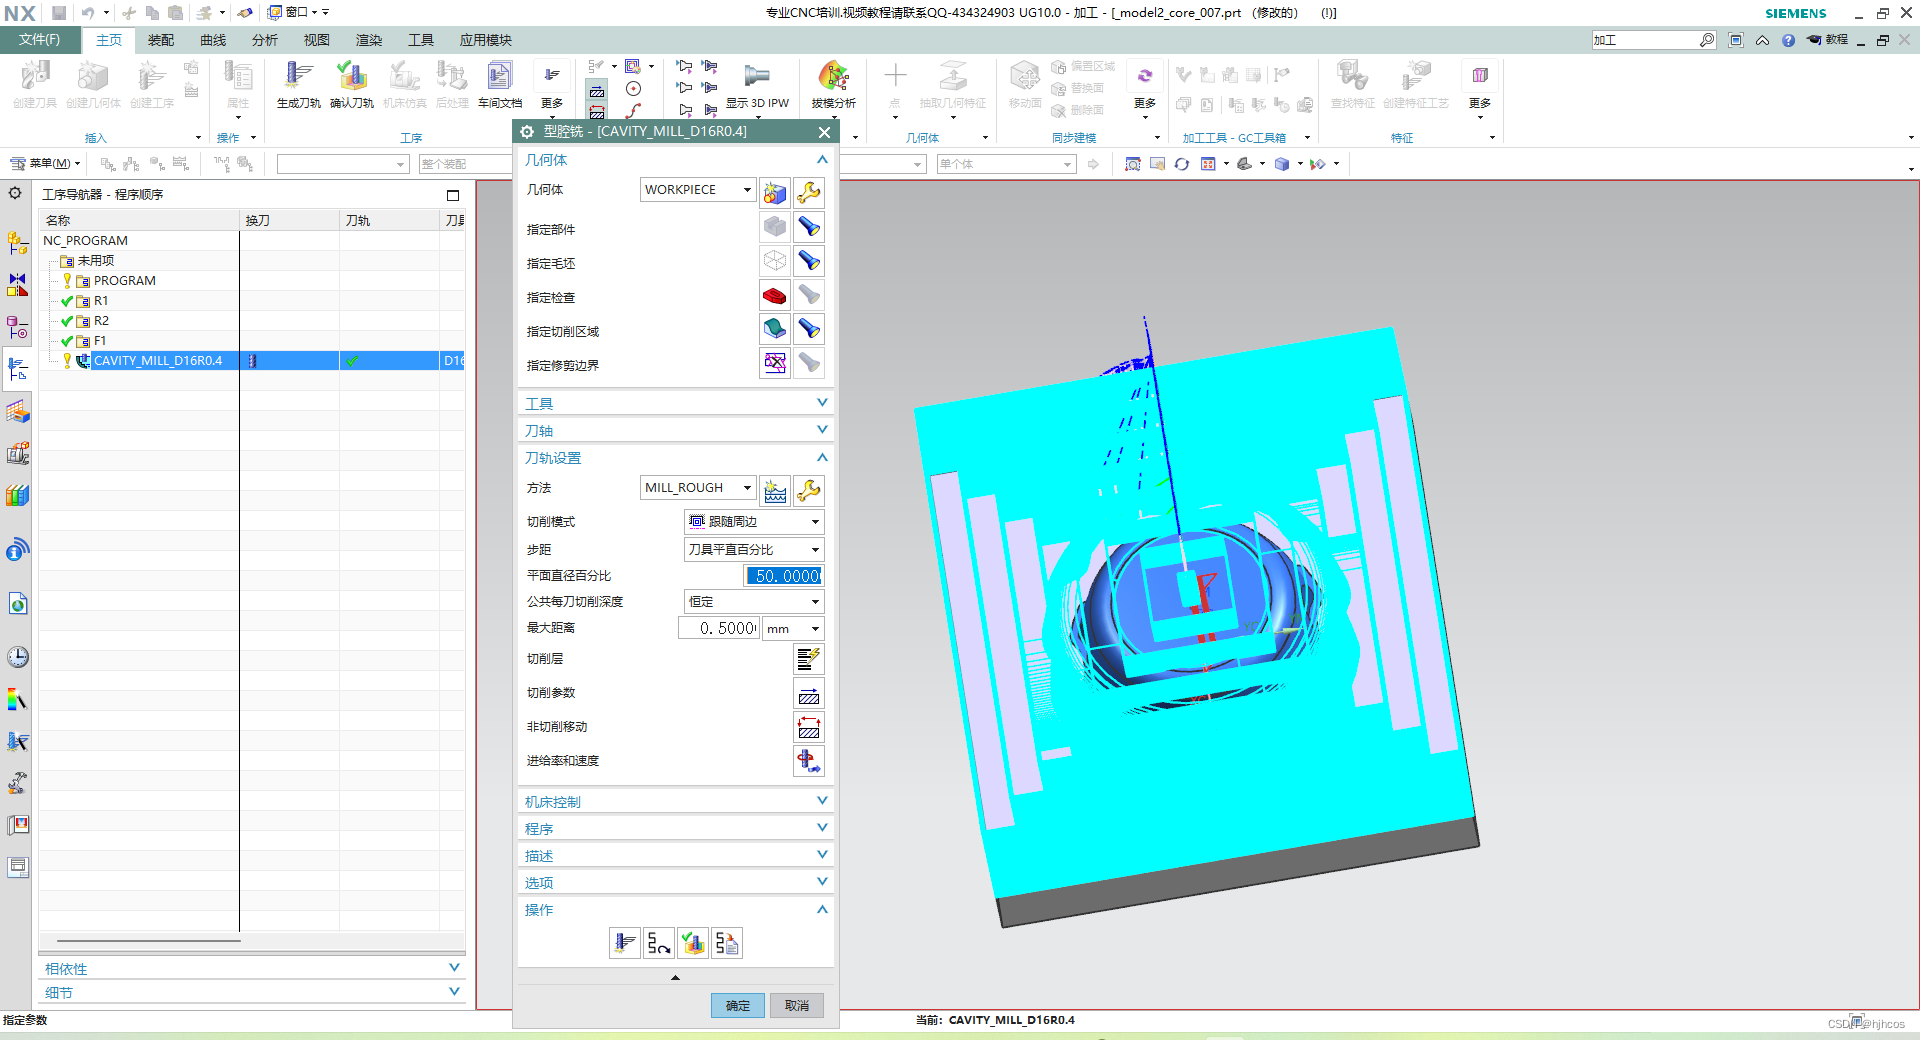Click the generate button in the operation section
Image resolution: width=1920 pixels, height=1040 pixels.
[625, 943]
